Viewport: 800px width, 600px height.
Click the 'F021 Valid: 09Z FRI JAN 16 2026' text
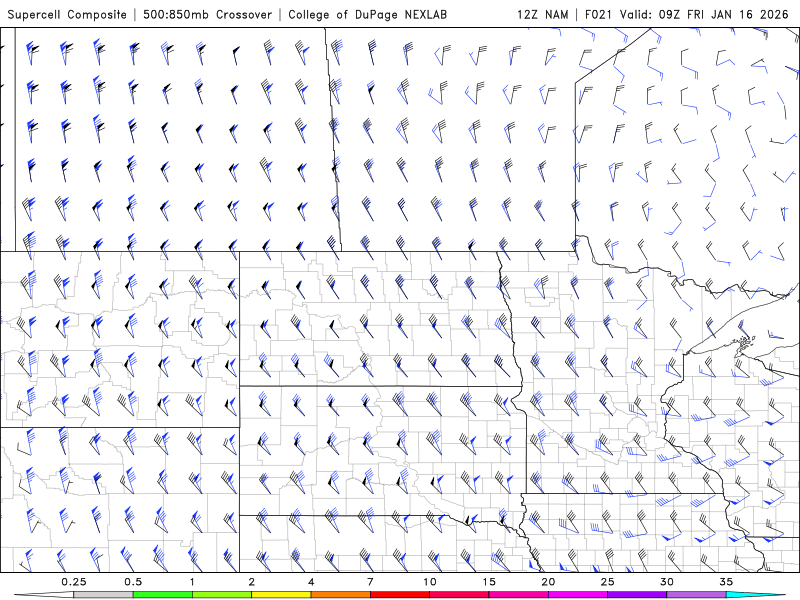(687, 15)
